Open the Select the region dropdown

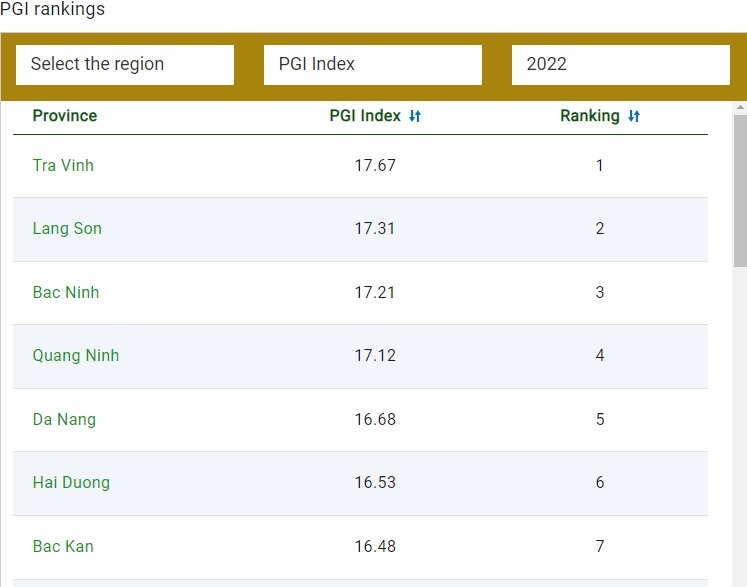[125, 65]
